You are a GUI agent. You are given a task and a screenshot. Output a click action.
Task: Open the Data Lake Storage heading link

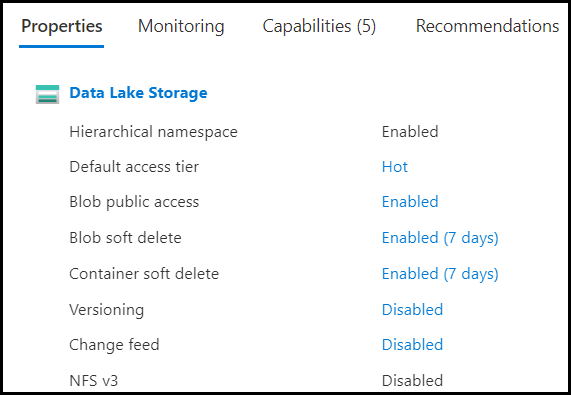pyautogui.click(x=138, y=93)
